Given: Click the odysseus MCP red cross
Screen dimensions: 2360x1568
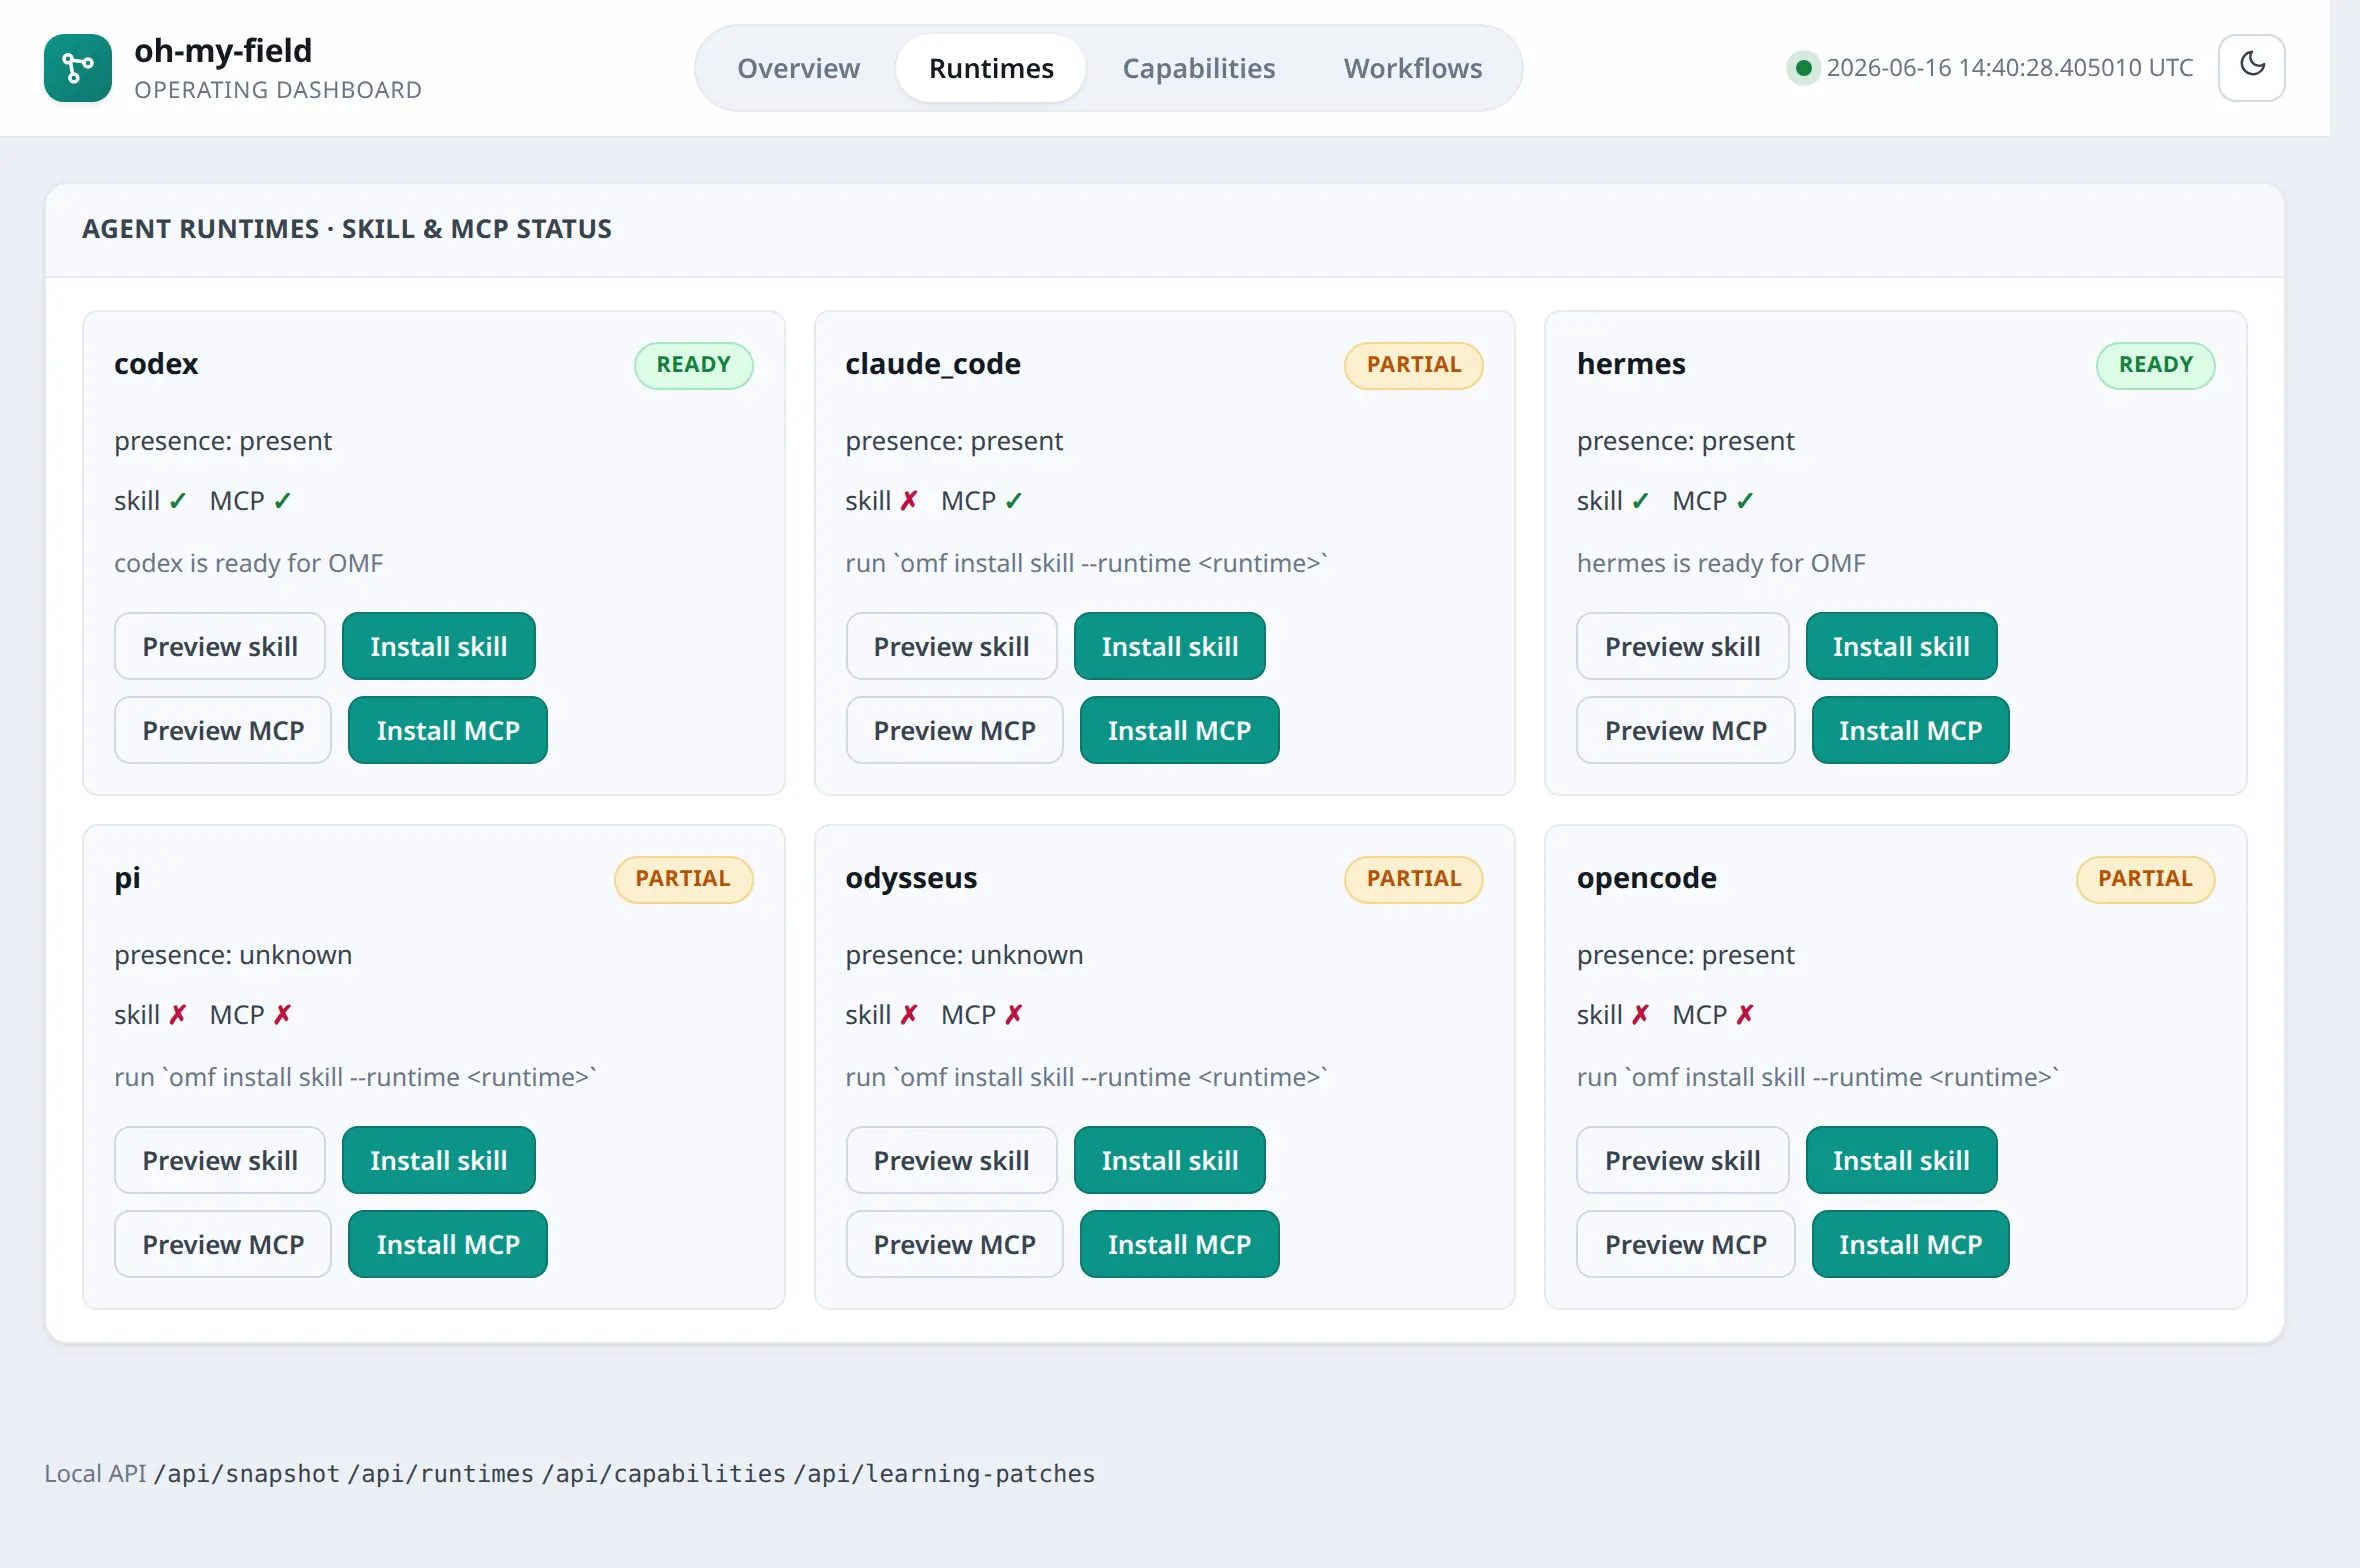Looking at the screenshot, I should (x=1014, y=1015).
